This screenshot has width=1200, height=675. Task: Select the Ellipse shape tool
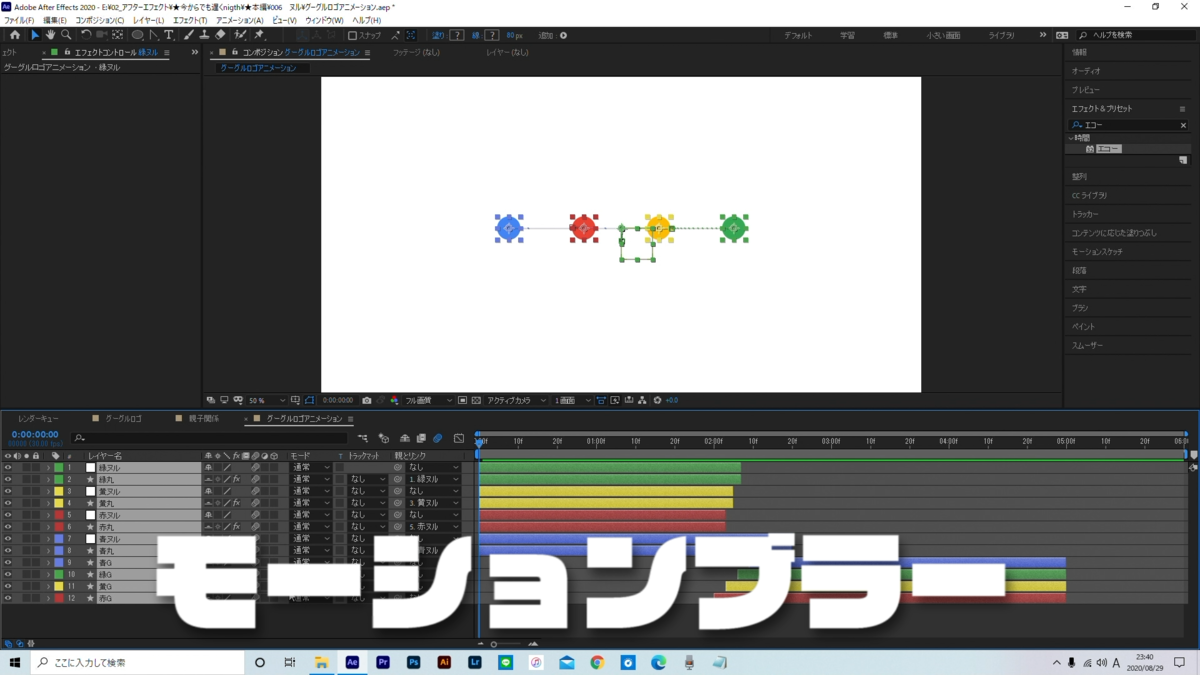click(138, 35)
